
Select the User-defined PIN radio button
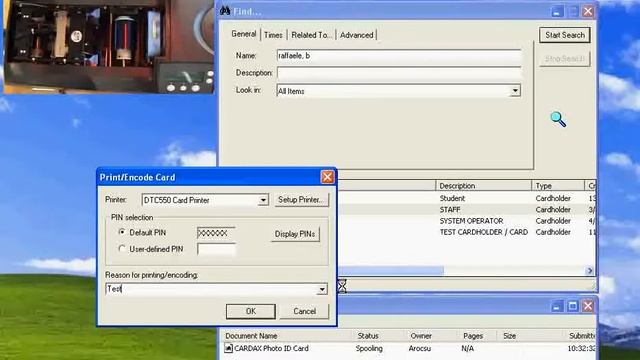122,249
